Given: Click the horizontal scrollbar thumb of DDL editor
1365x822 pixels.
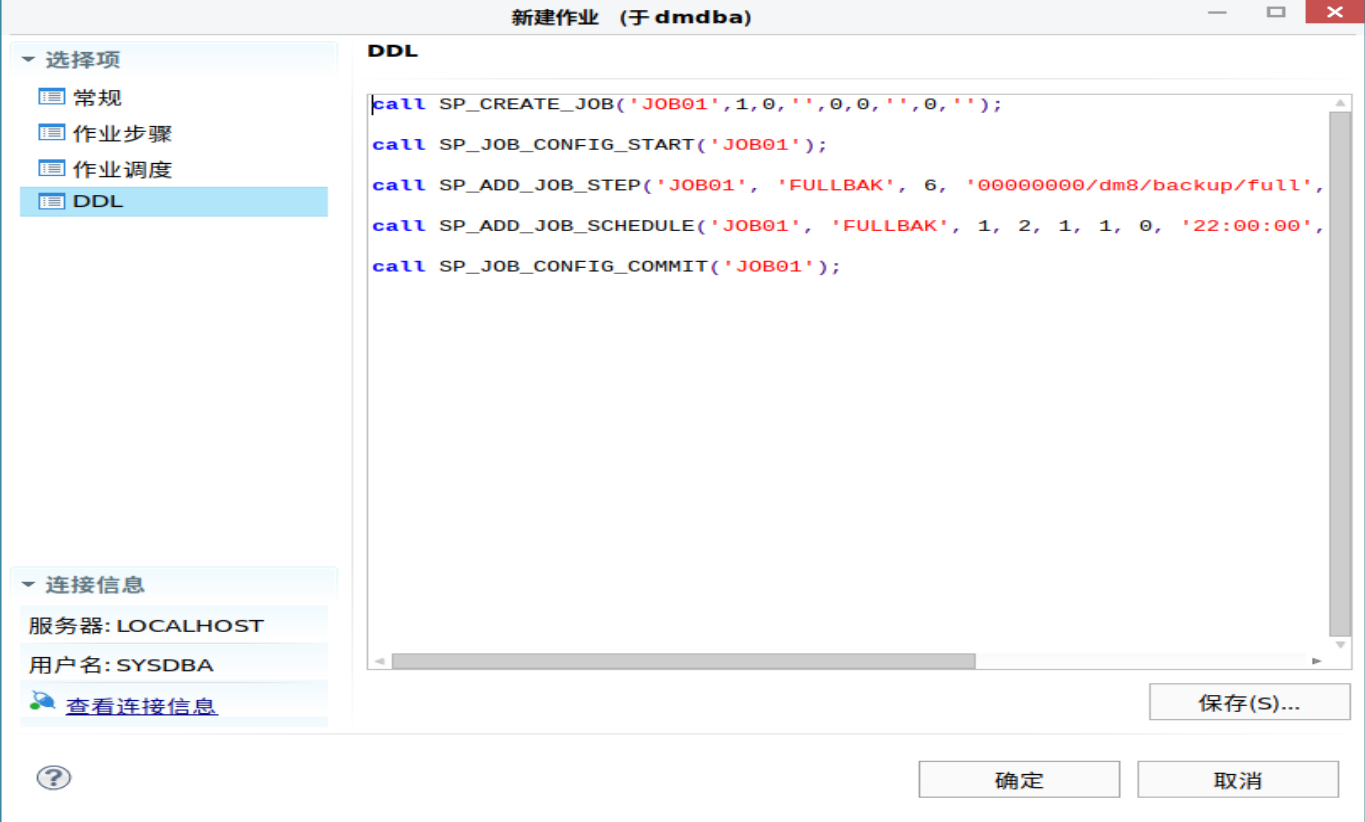Looking at the screenshot, I should 683,661.
